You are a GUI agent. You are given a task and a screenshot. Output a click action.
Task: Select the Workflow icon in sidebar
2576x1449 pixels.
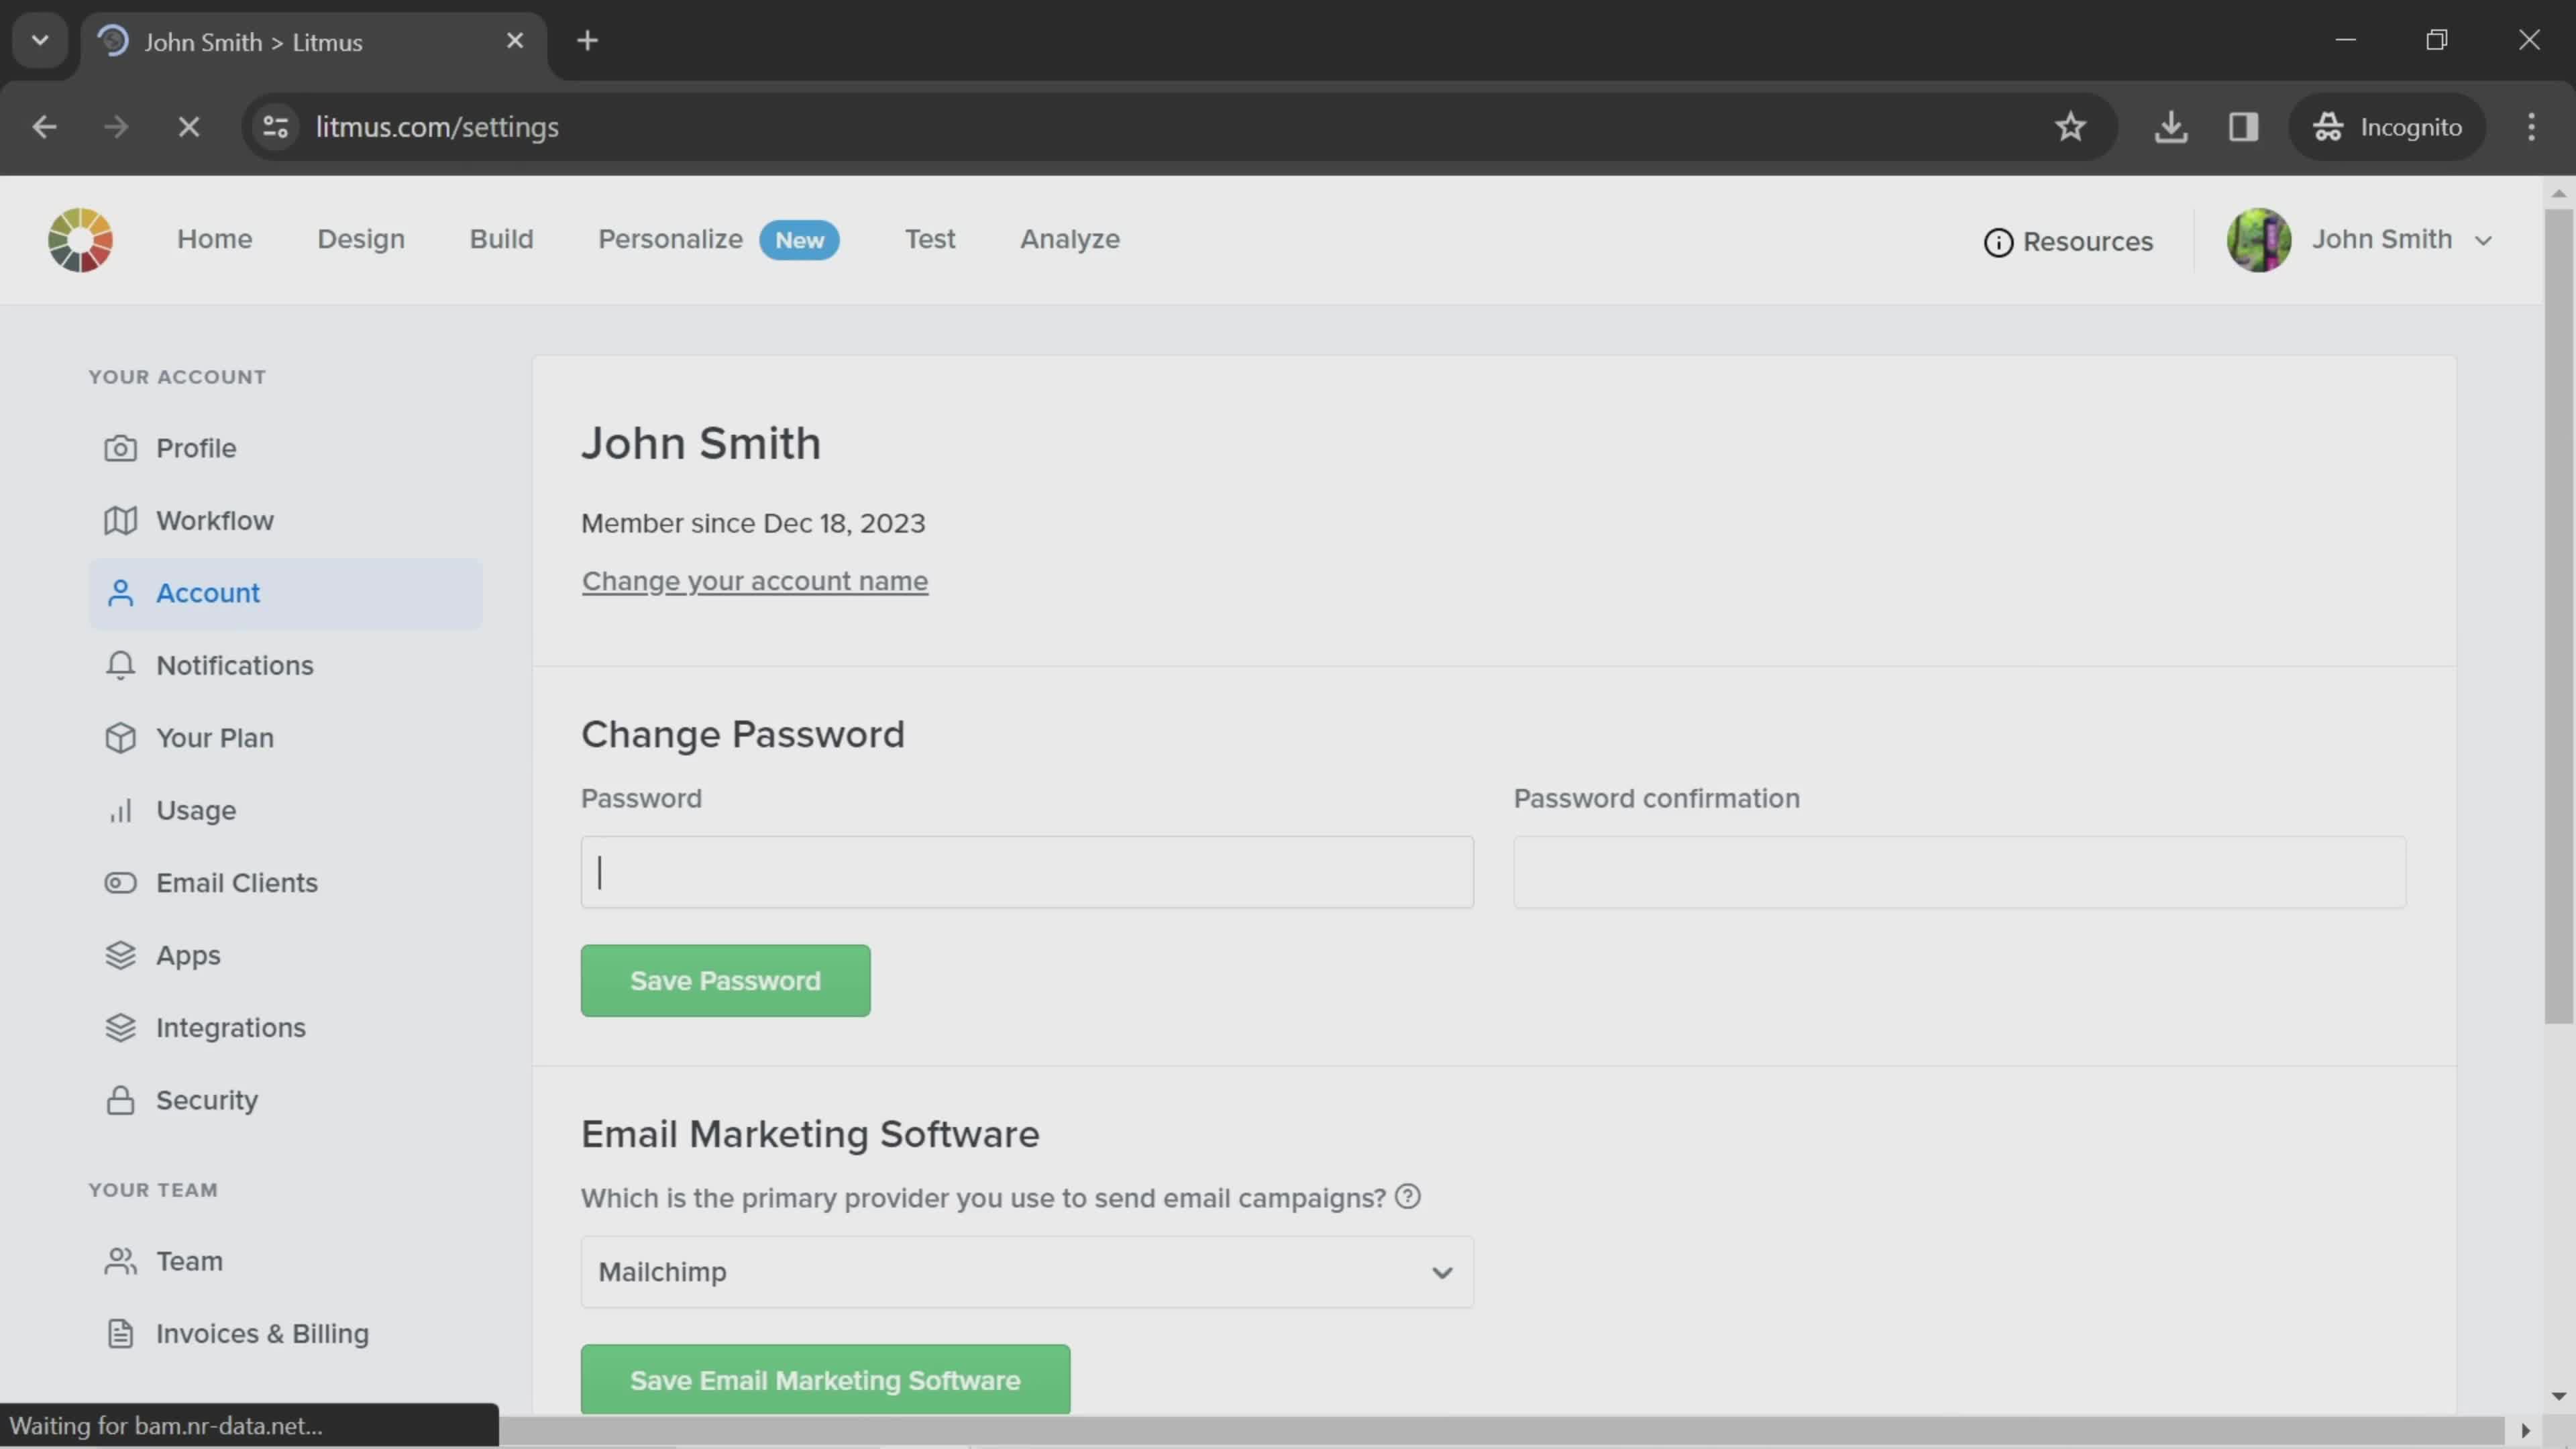tap(120, 520)
